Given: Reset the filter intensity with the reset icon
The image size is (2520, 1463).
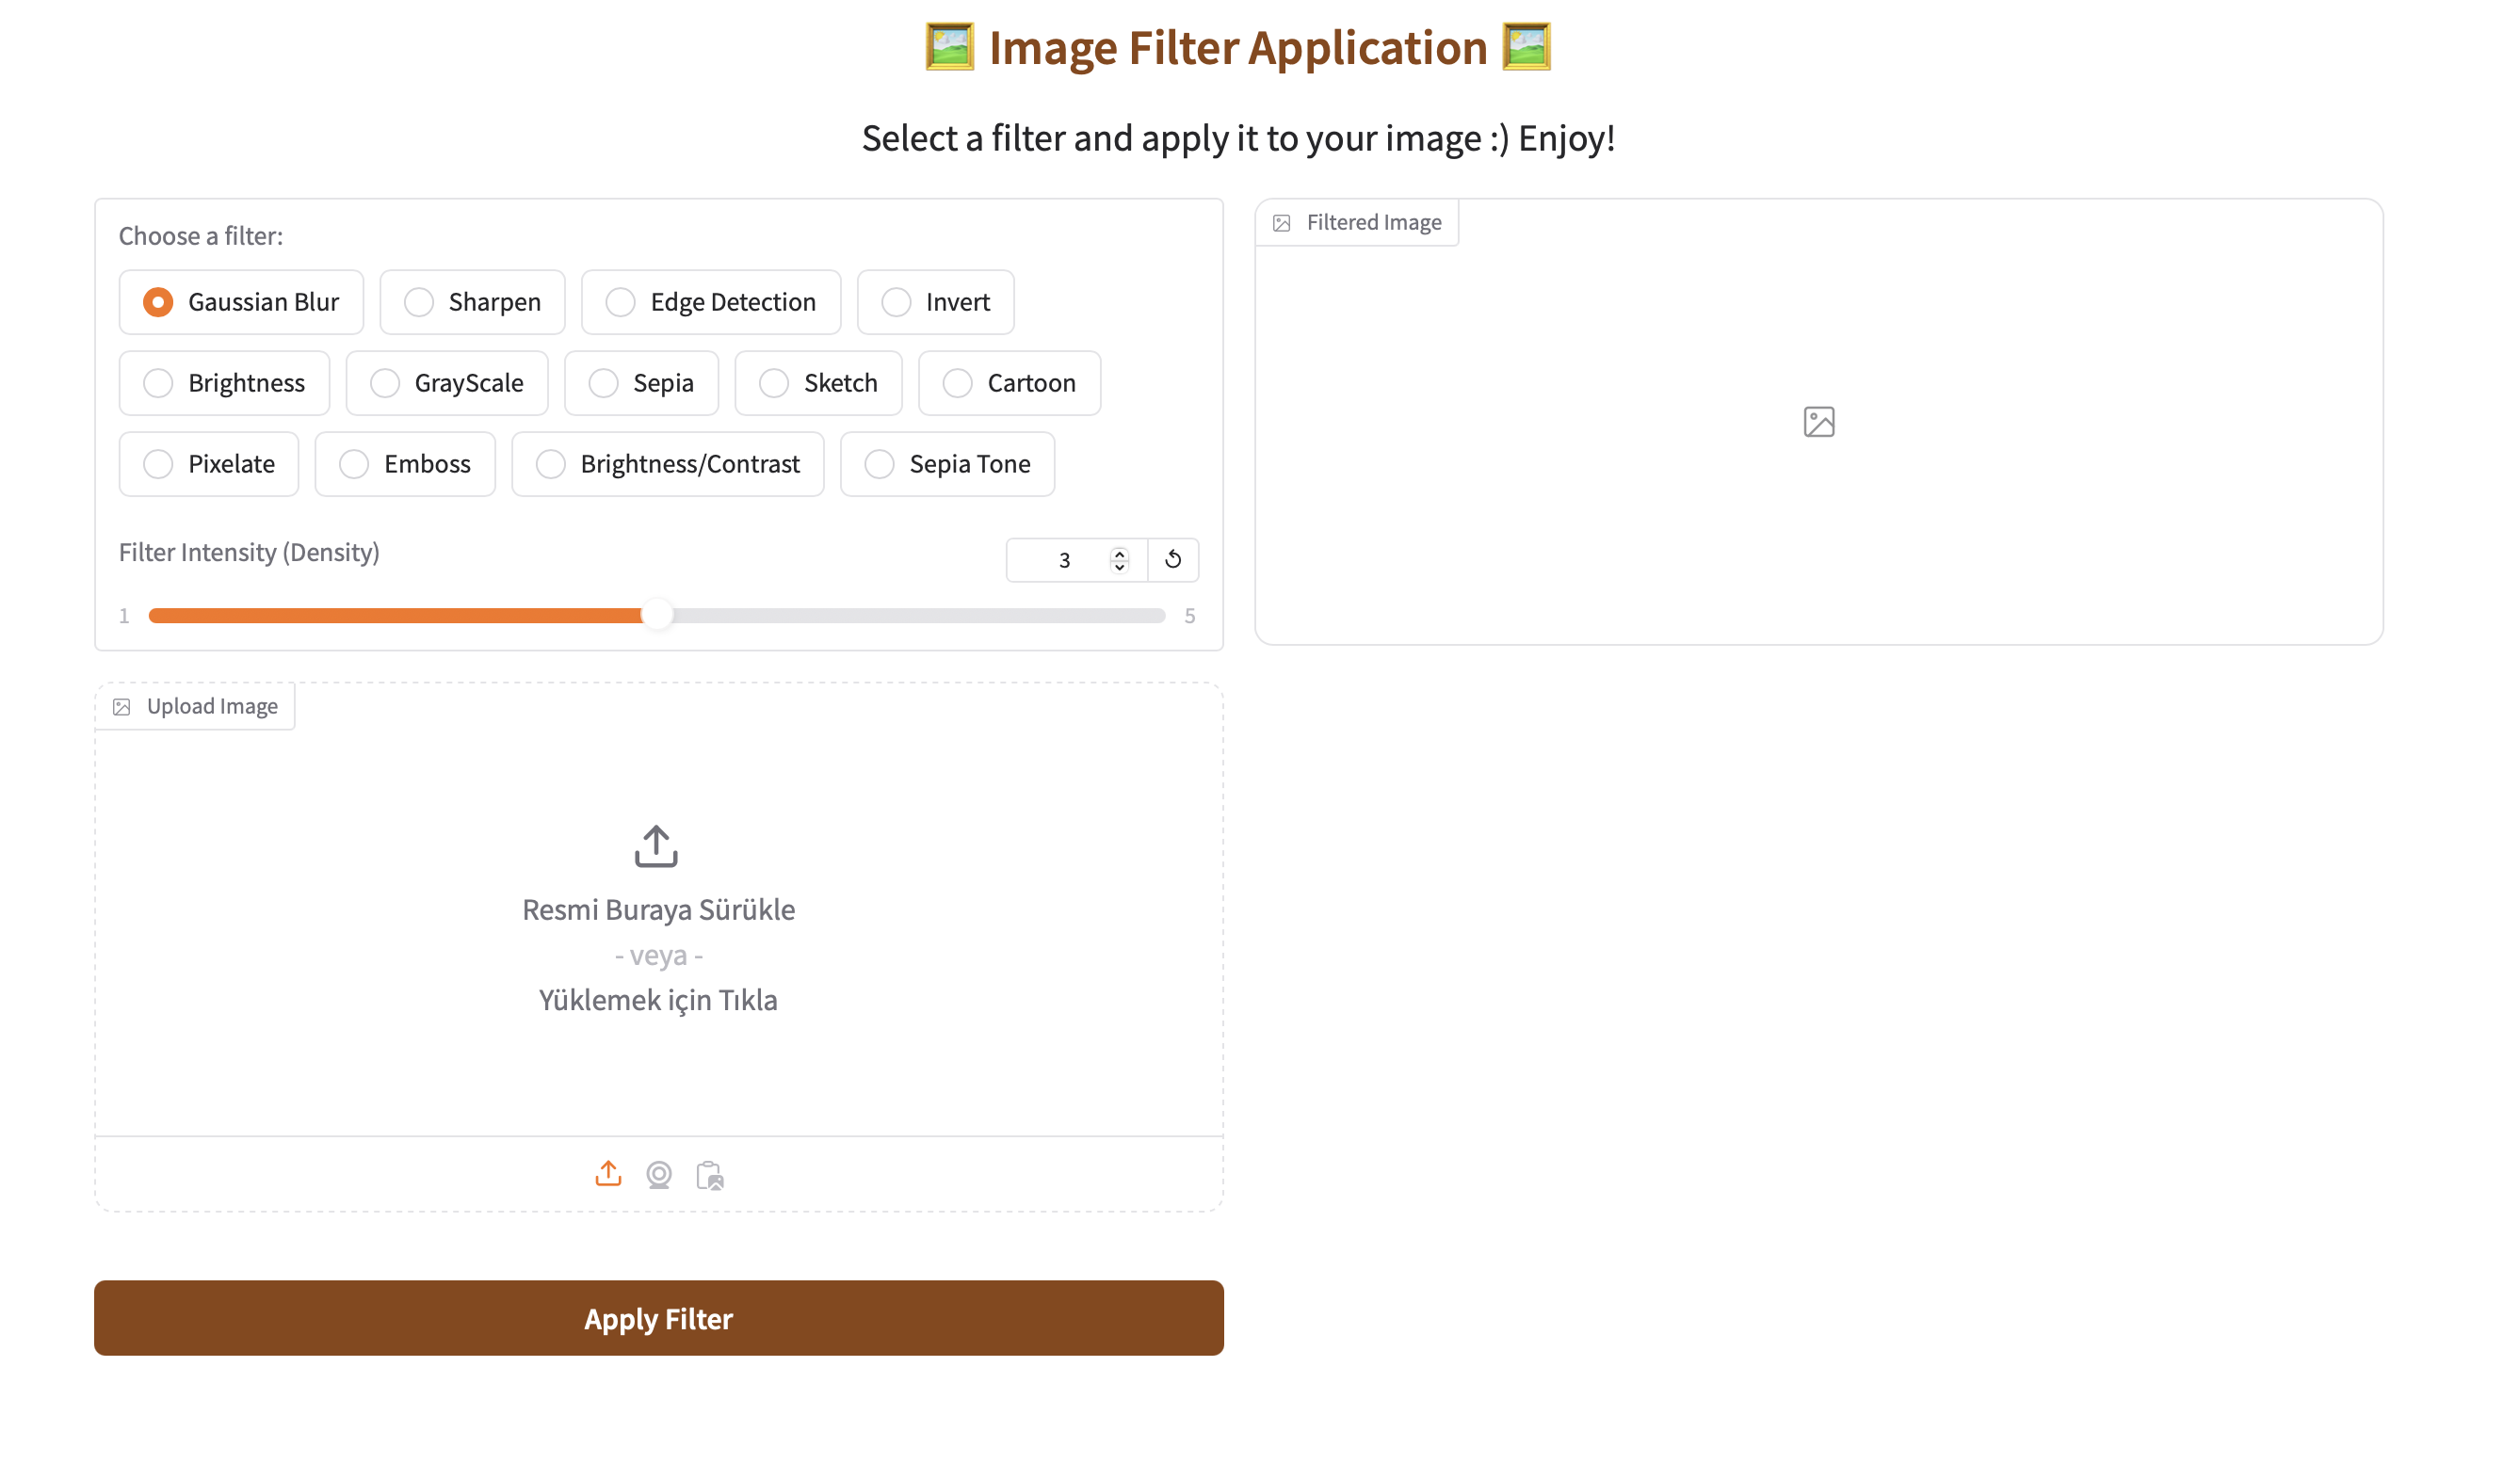Looking at the screenshot, I should coord(1173,560).
